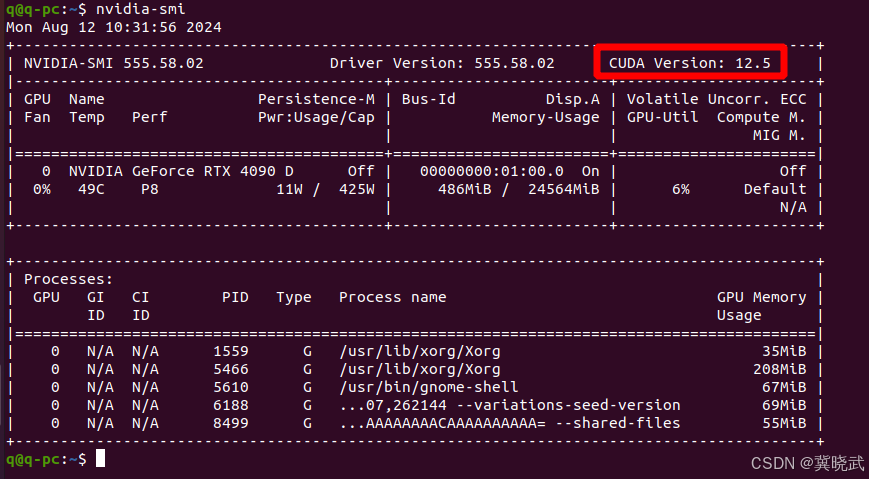869x479 pixels.
Task: Click the Process name column header
Action: click(392, 298)
